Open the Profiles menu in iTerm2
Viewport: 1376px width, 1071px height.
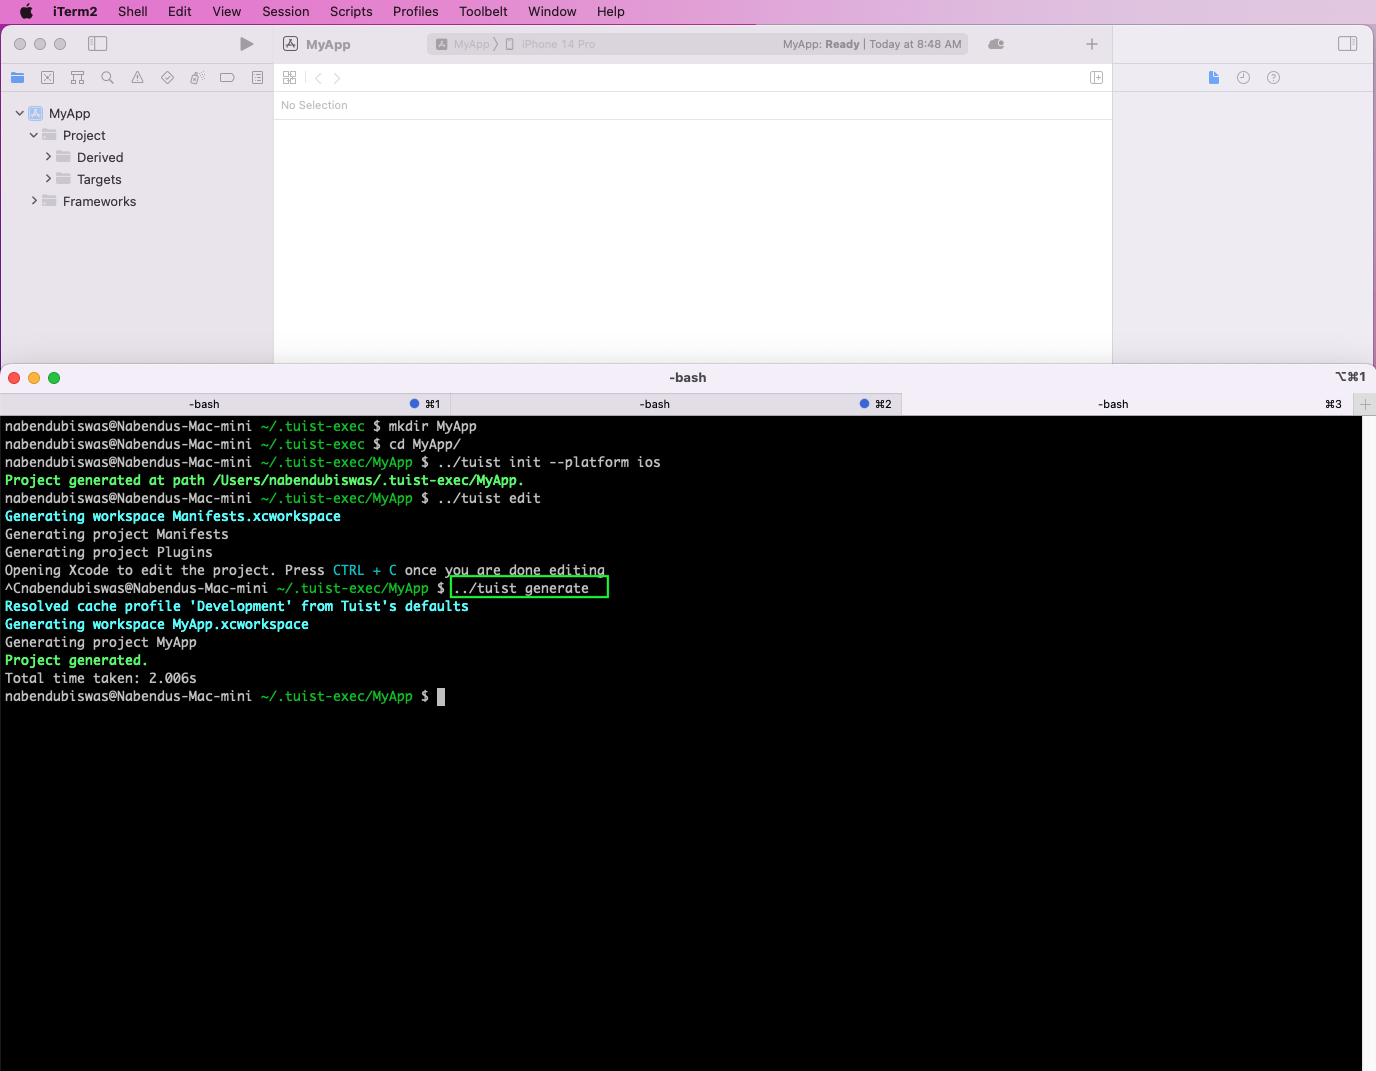(415, 12)
